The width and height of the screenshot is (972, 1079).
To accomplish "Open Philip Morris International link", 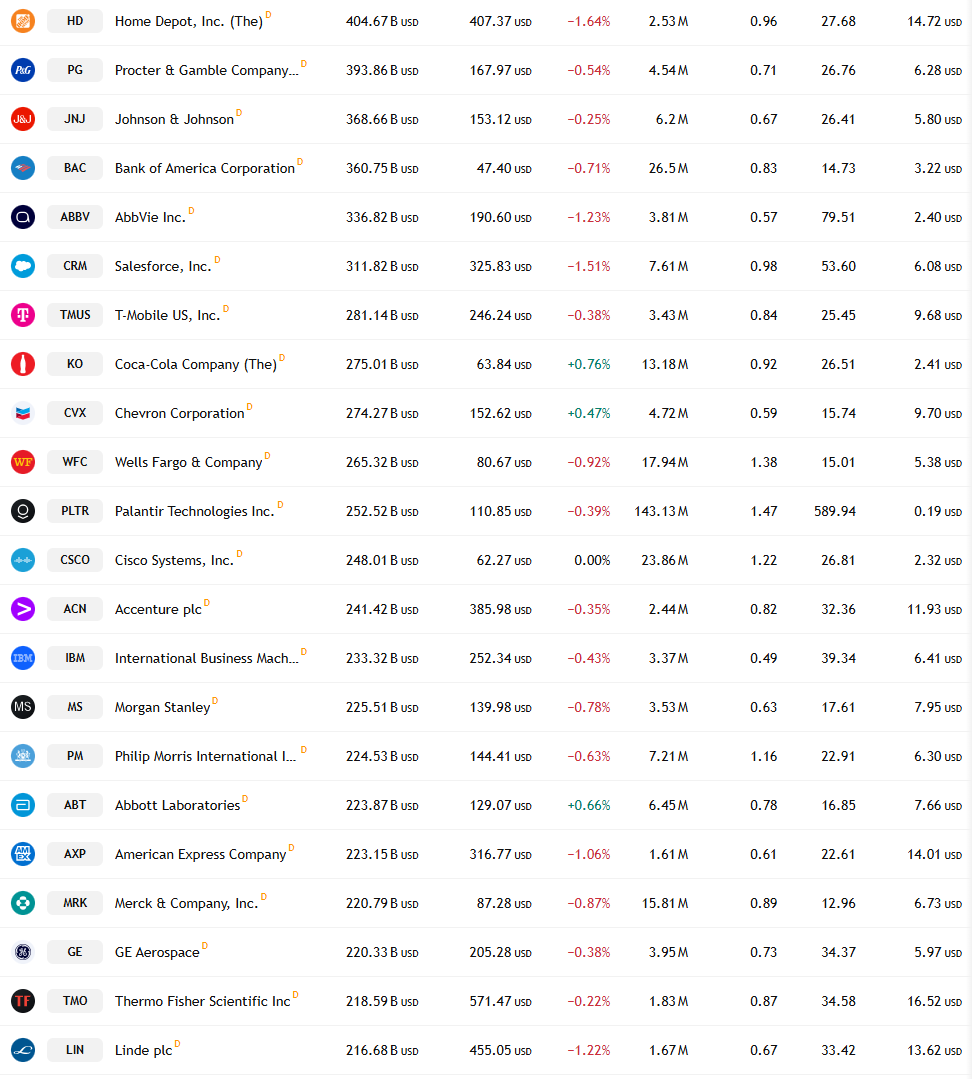I will (205, 756).
